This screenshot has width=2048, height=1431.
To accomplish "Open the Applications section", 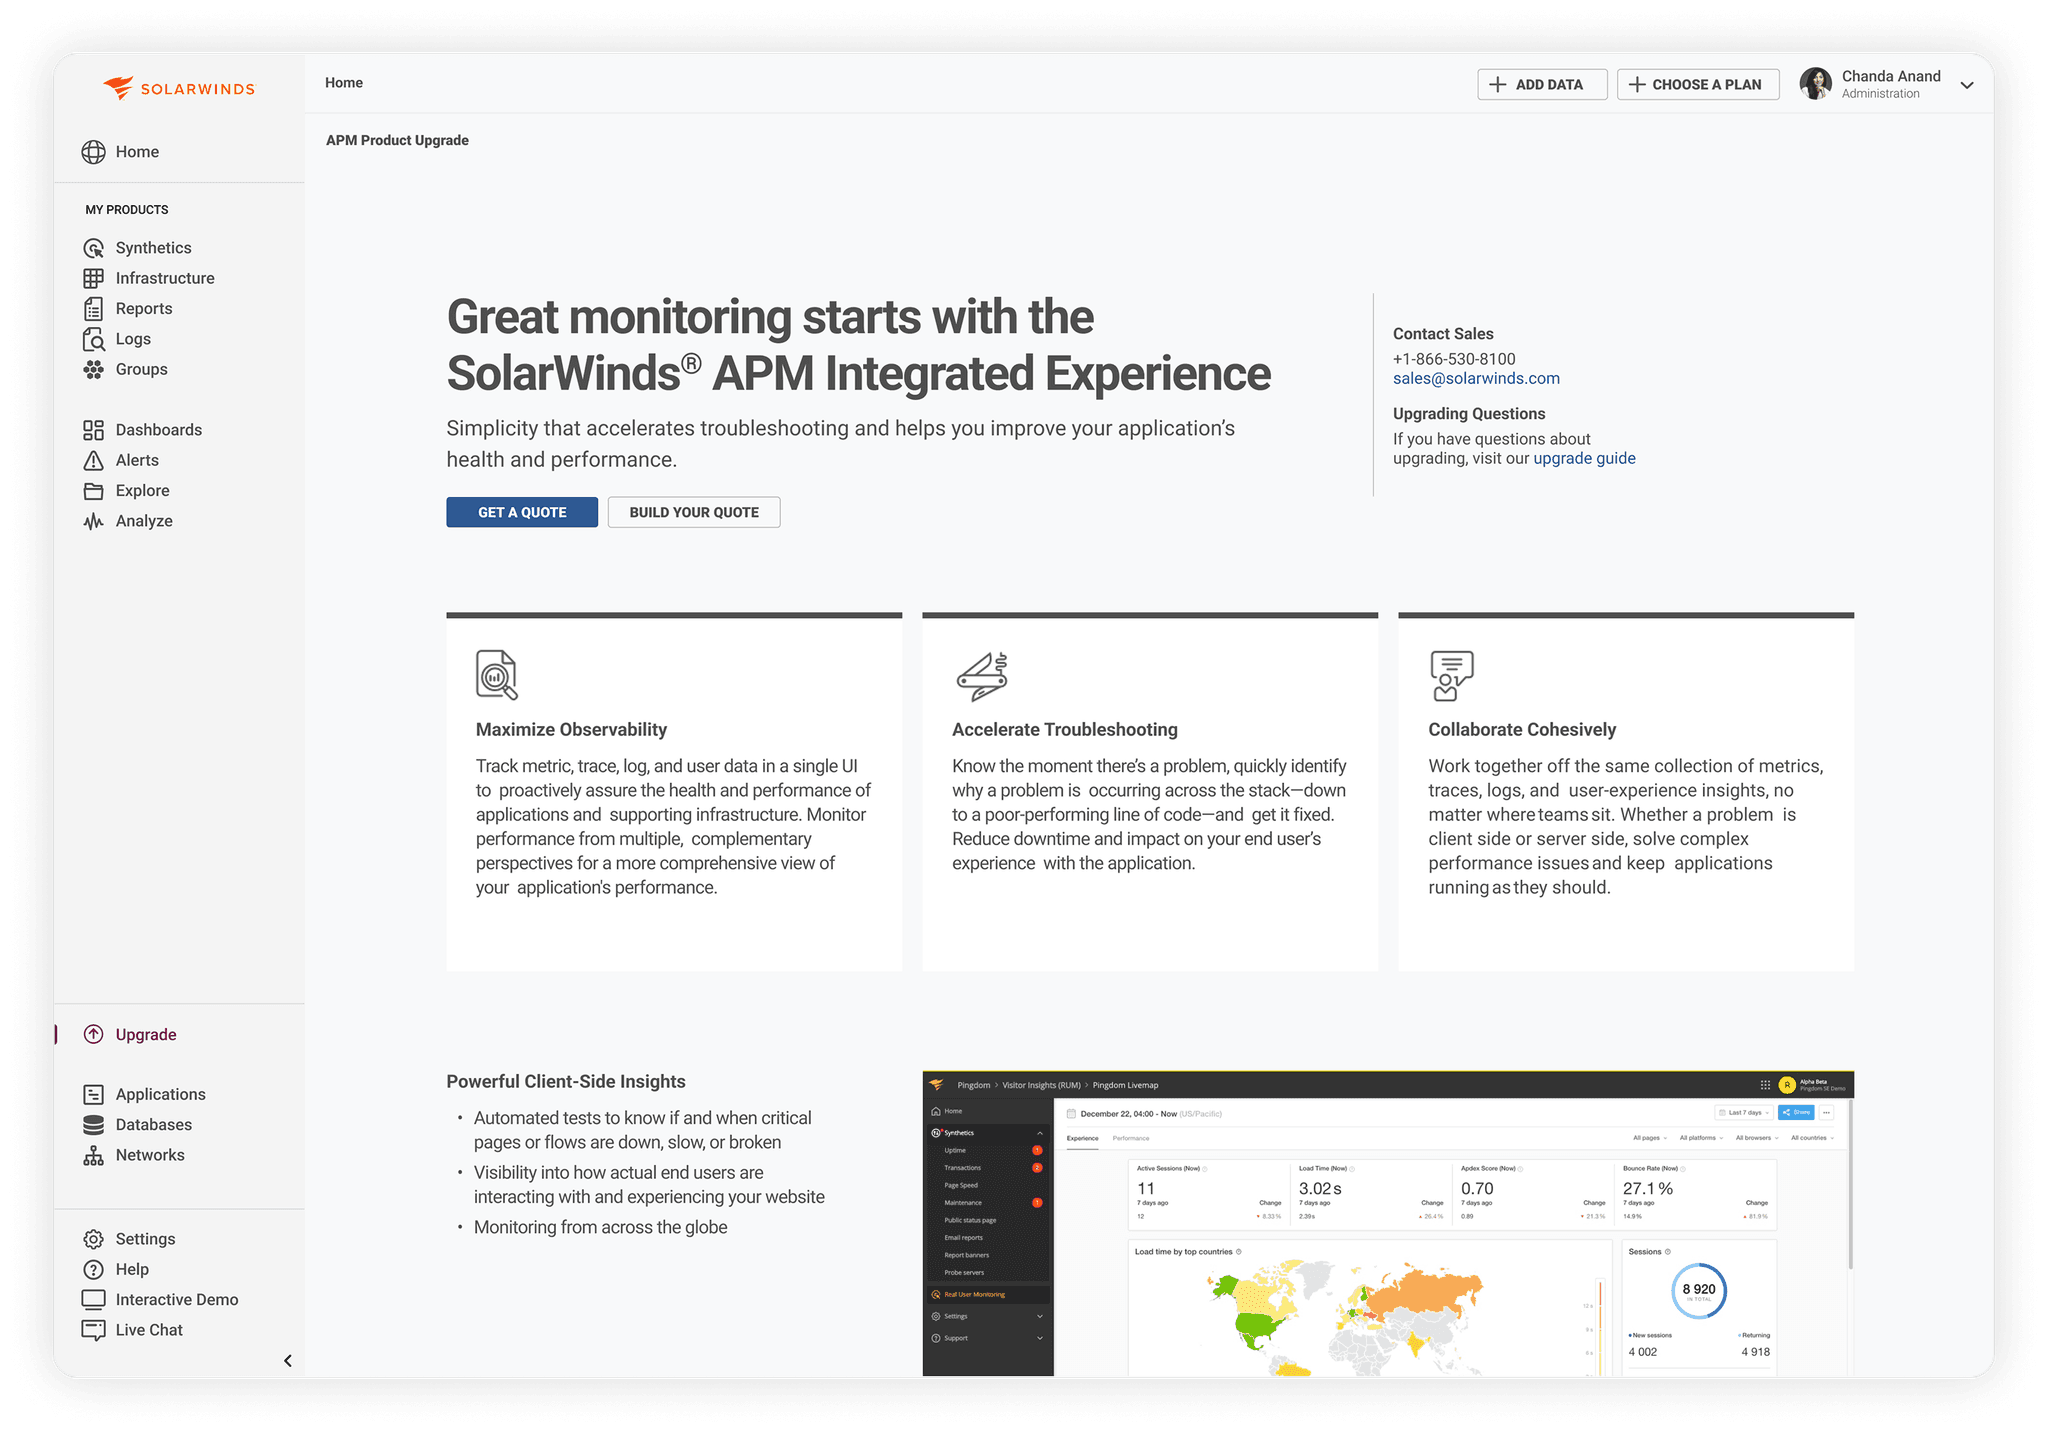I will click(x=159, y=1094).
